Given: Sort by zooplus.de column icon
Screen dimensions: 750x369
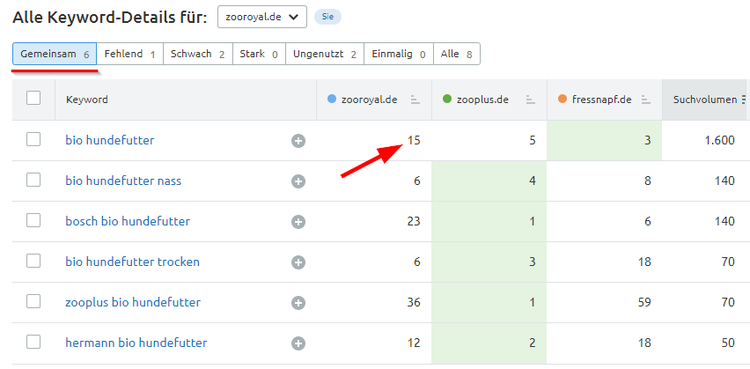Looking at the screenshot, I should (530, 100).
